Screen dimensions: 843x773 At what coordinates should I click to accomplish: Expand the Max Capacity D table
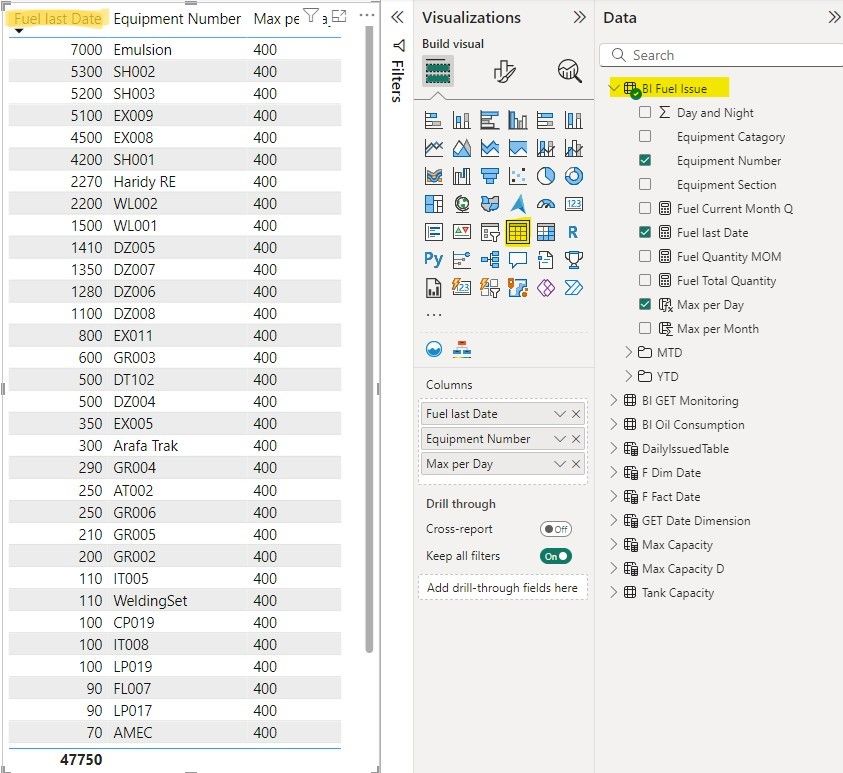pyautogui.click(x=614, y=568)
